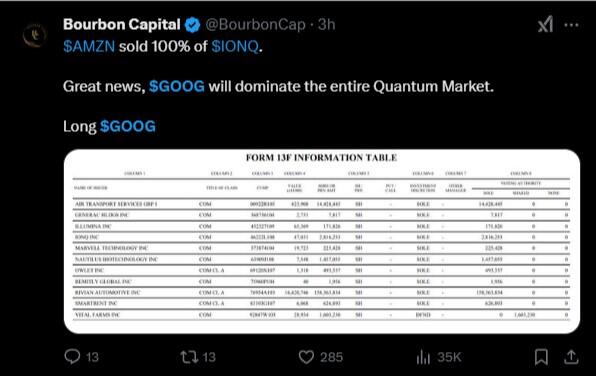Viewport: 596px width, 376px height.
Task: Click the reply speech bubble icon
Action: [x=72, y=357]
